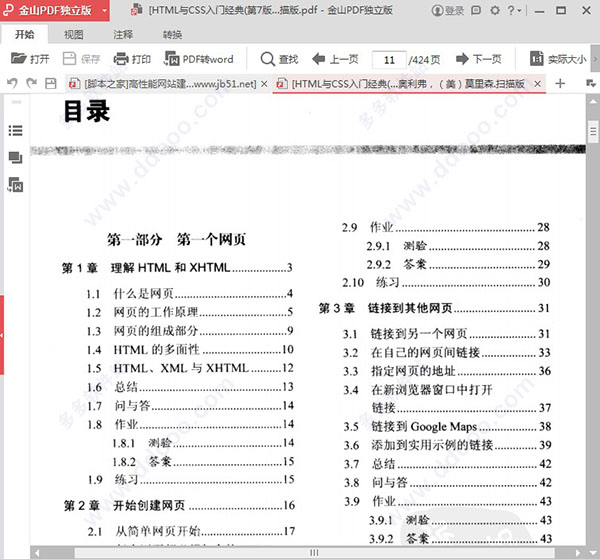Click the horizontal scrollbar right arrow
600x559 pixels.
click(578, 553)
